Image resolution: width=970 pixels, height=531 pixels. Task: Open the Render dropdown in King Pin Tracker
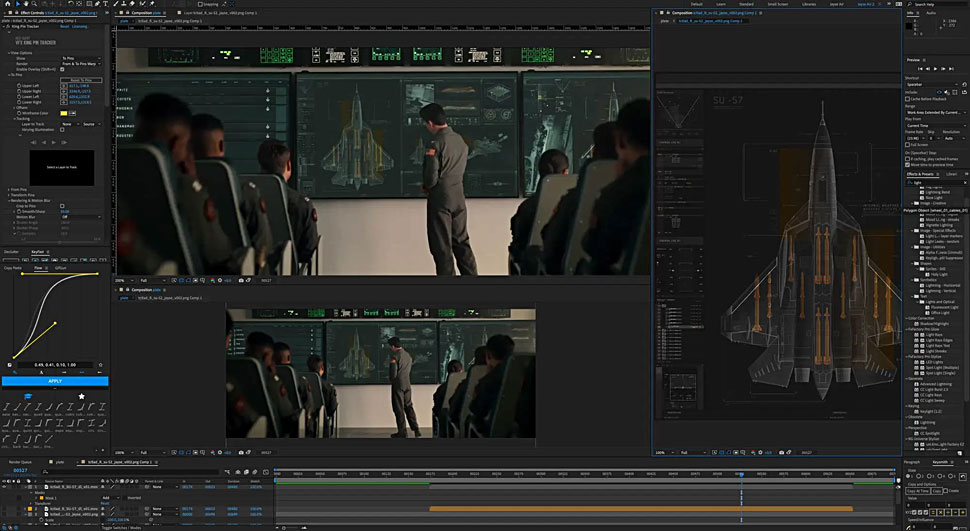tap(81, 64)
